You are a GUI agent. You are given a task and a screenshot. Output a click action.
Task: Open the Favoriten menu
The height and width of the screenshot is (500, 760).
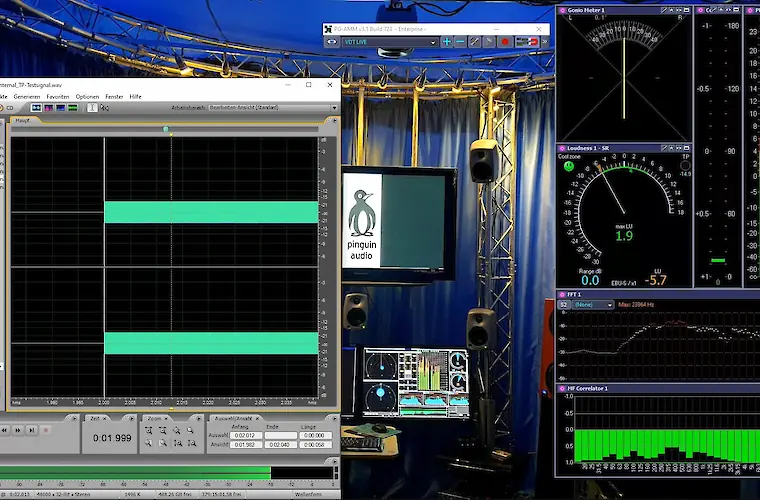(58, 96)
